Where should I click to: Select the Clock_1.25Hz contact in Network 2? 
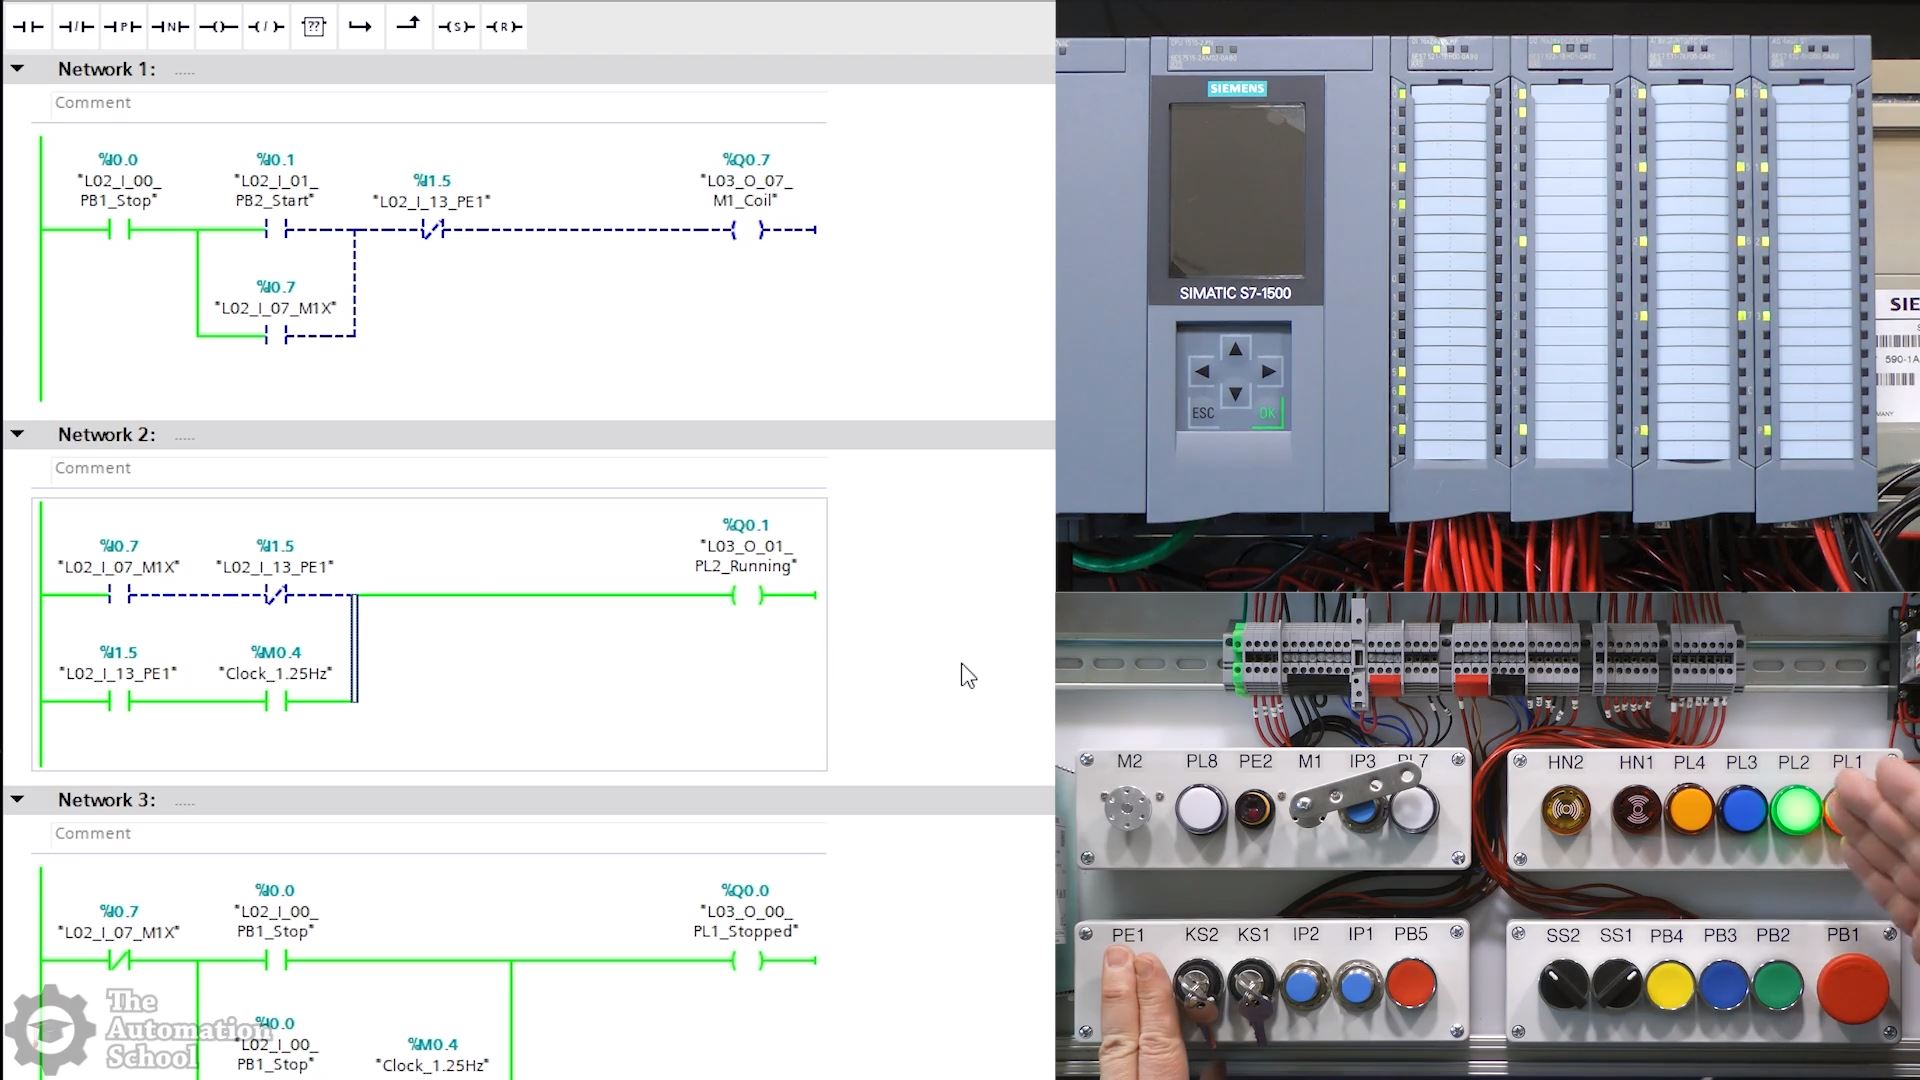276,702
